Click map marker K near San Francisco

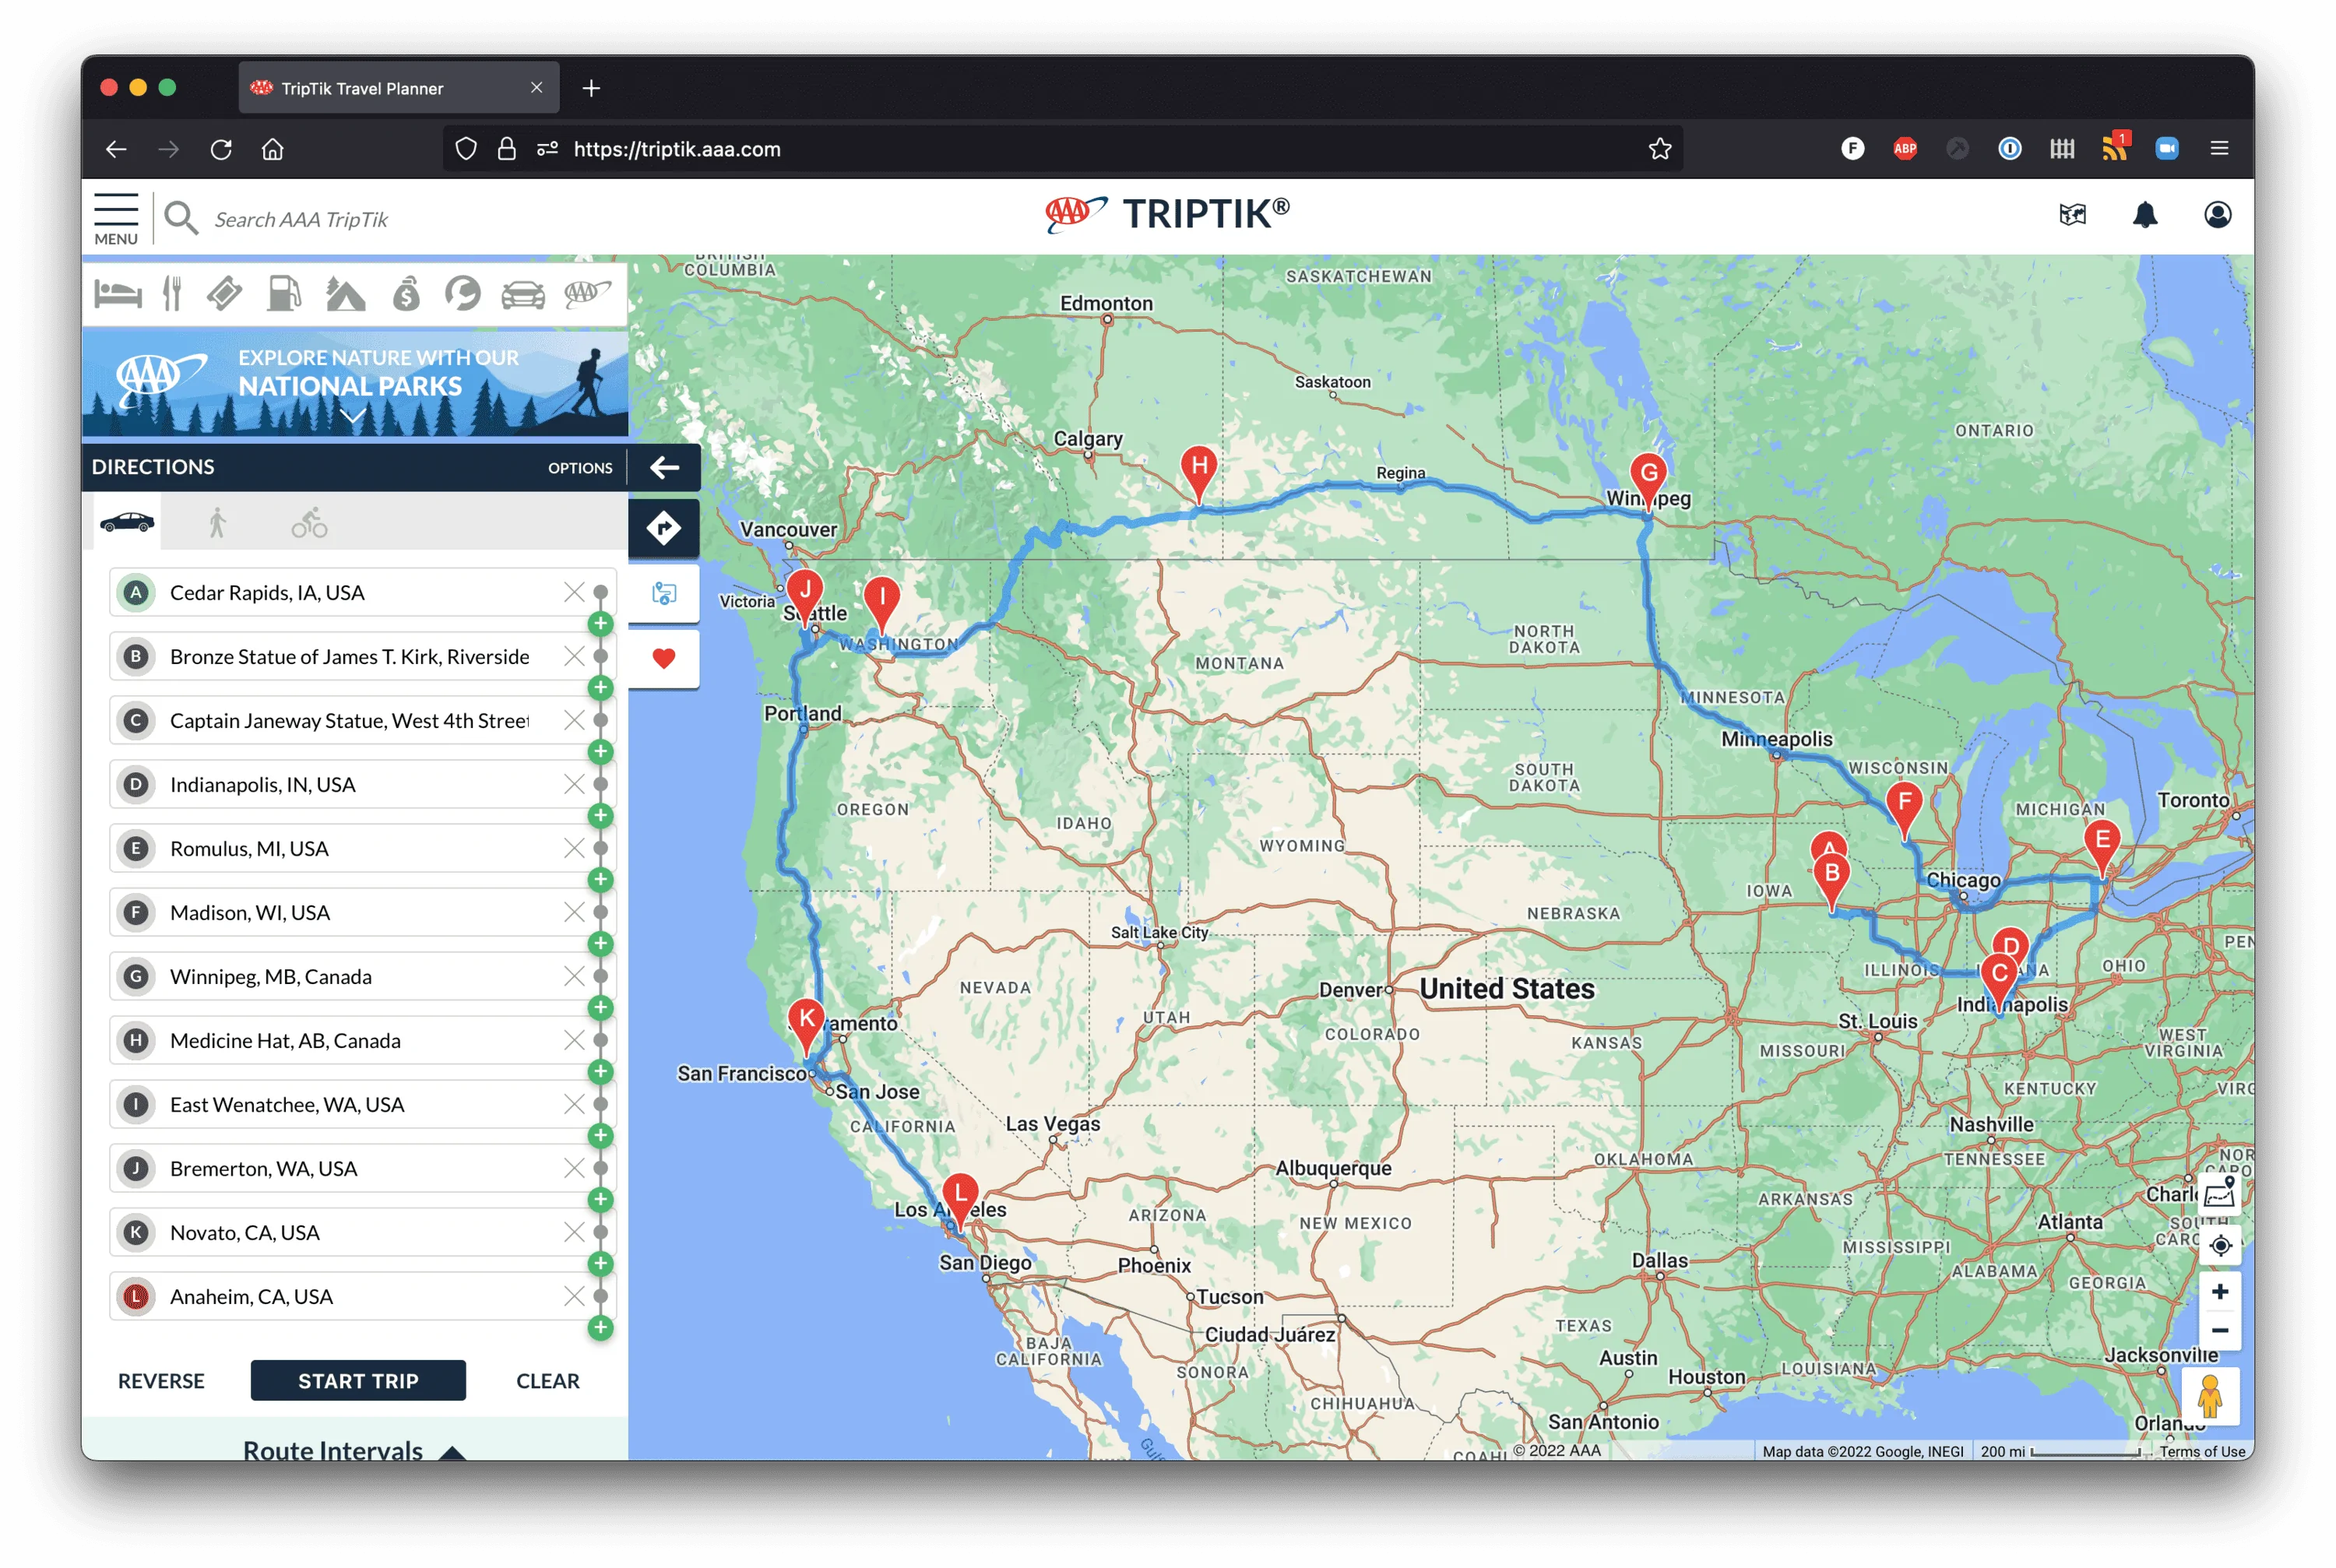pos(806,1026)
